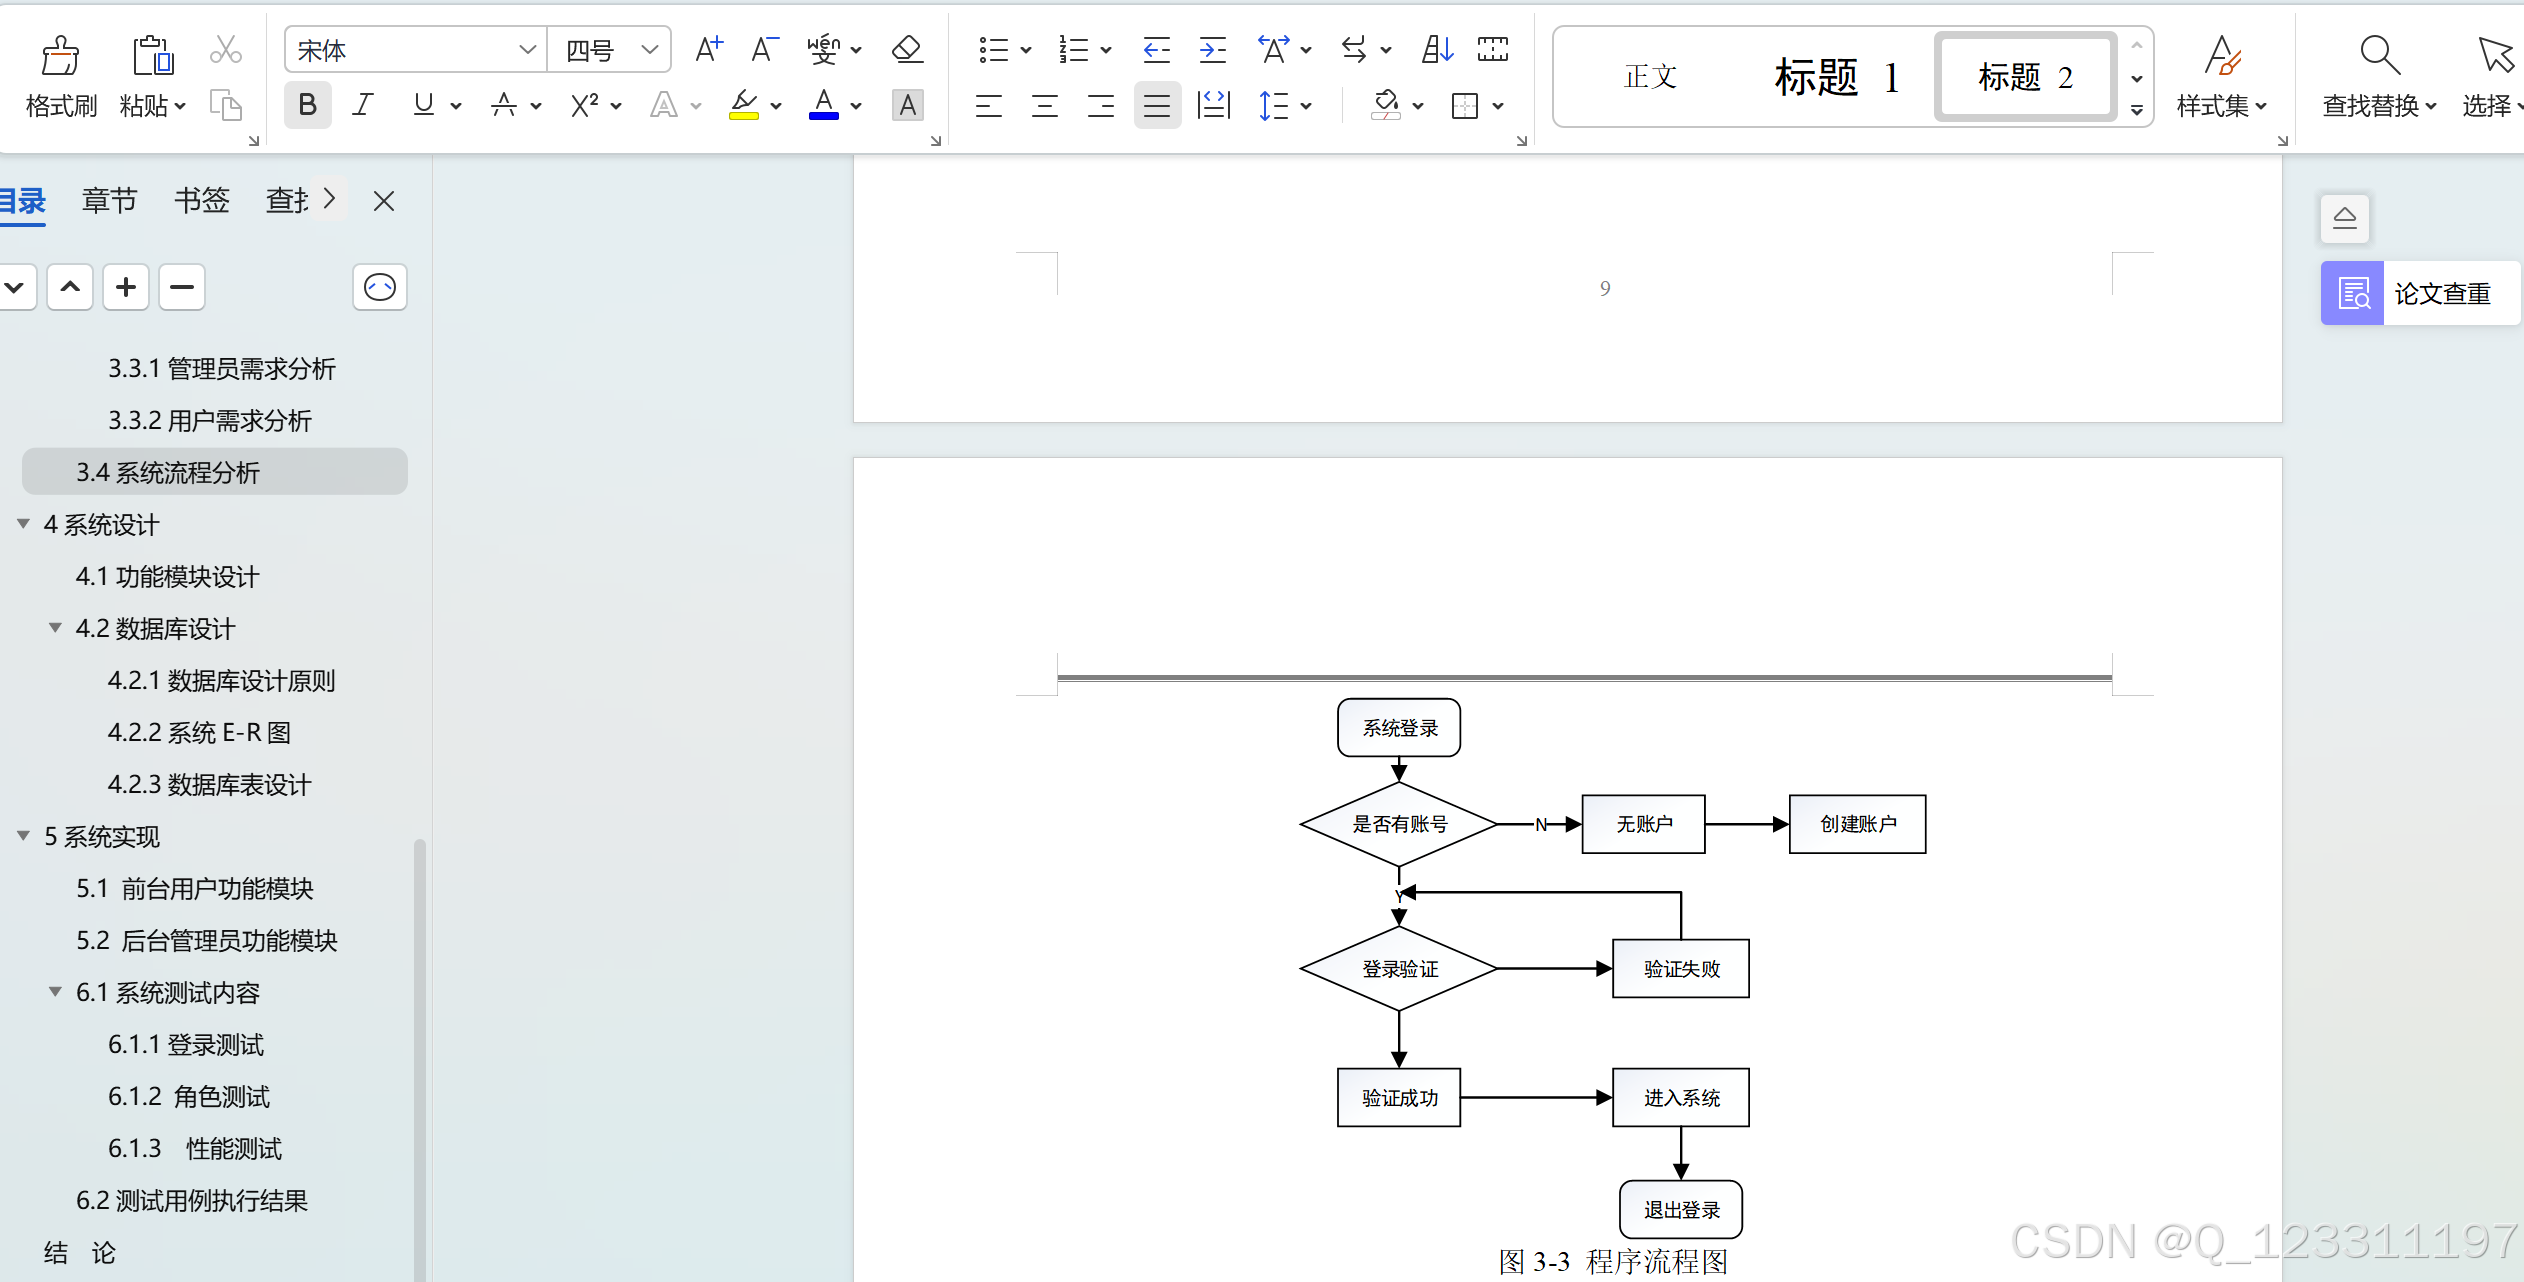Open highlight color dropdown arrow
This screenshot has height=1282, width=2524.
click(776, 106)
